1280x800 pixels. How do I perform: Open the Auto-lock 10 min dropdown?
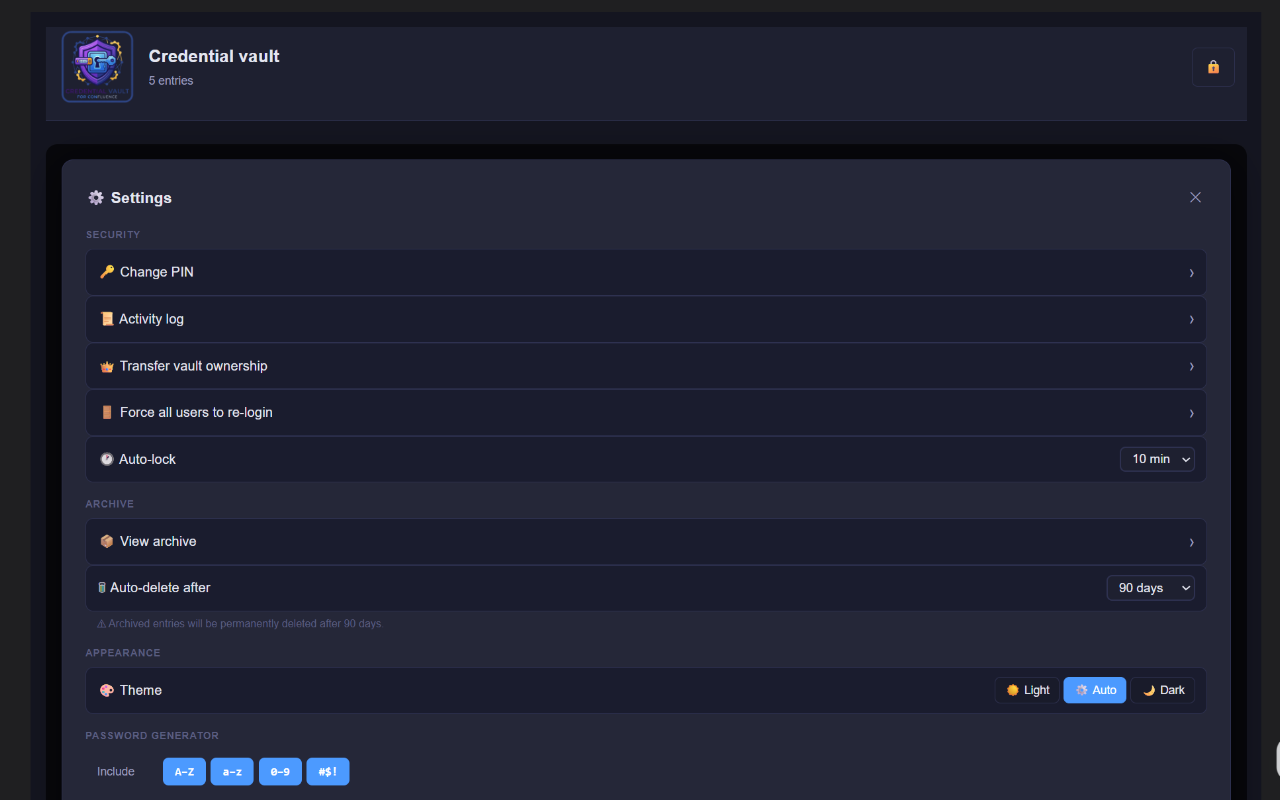pos(1157,459)
